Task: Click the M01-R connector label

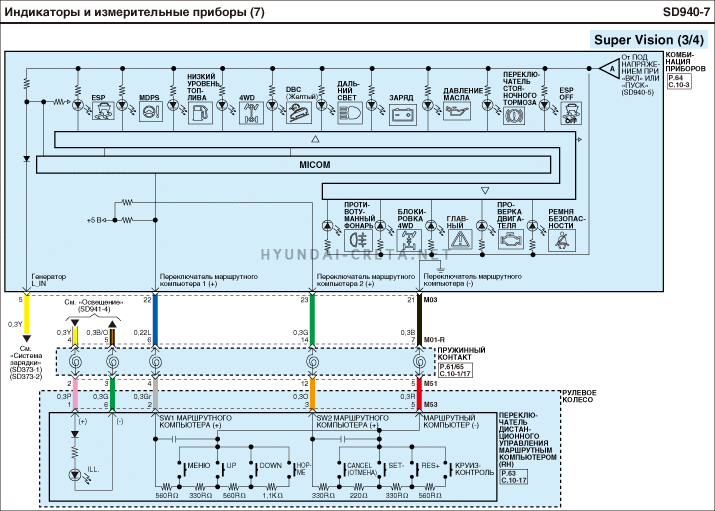Action: (x=434, y=340)
